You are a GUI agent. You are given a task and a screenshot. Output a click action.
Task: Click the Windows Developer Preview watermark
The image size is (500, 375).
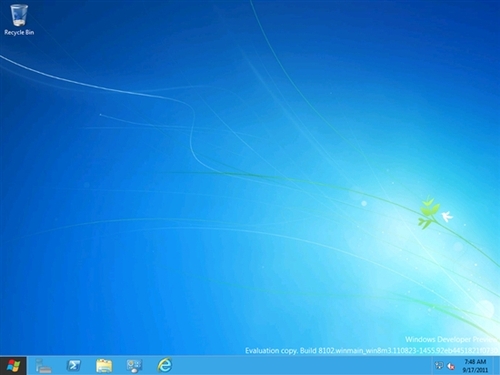point(452,339)
